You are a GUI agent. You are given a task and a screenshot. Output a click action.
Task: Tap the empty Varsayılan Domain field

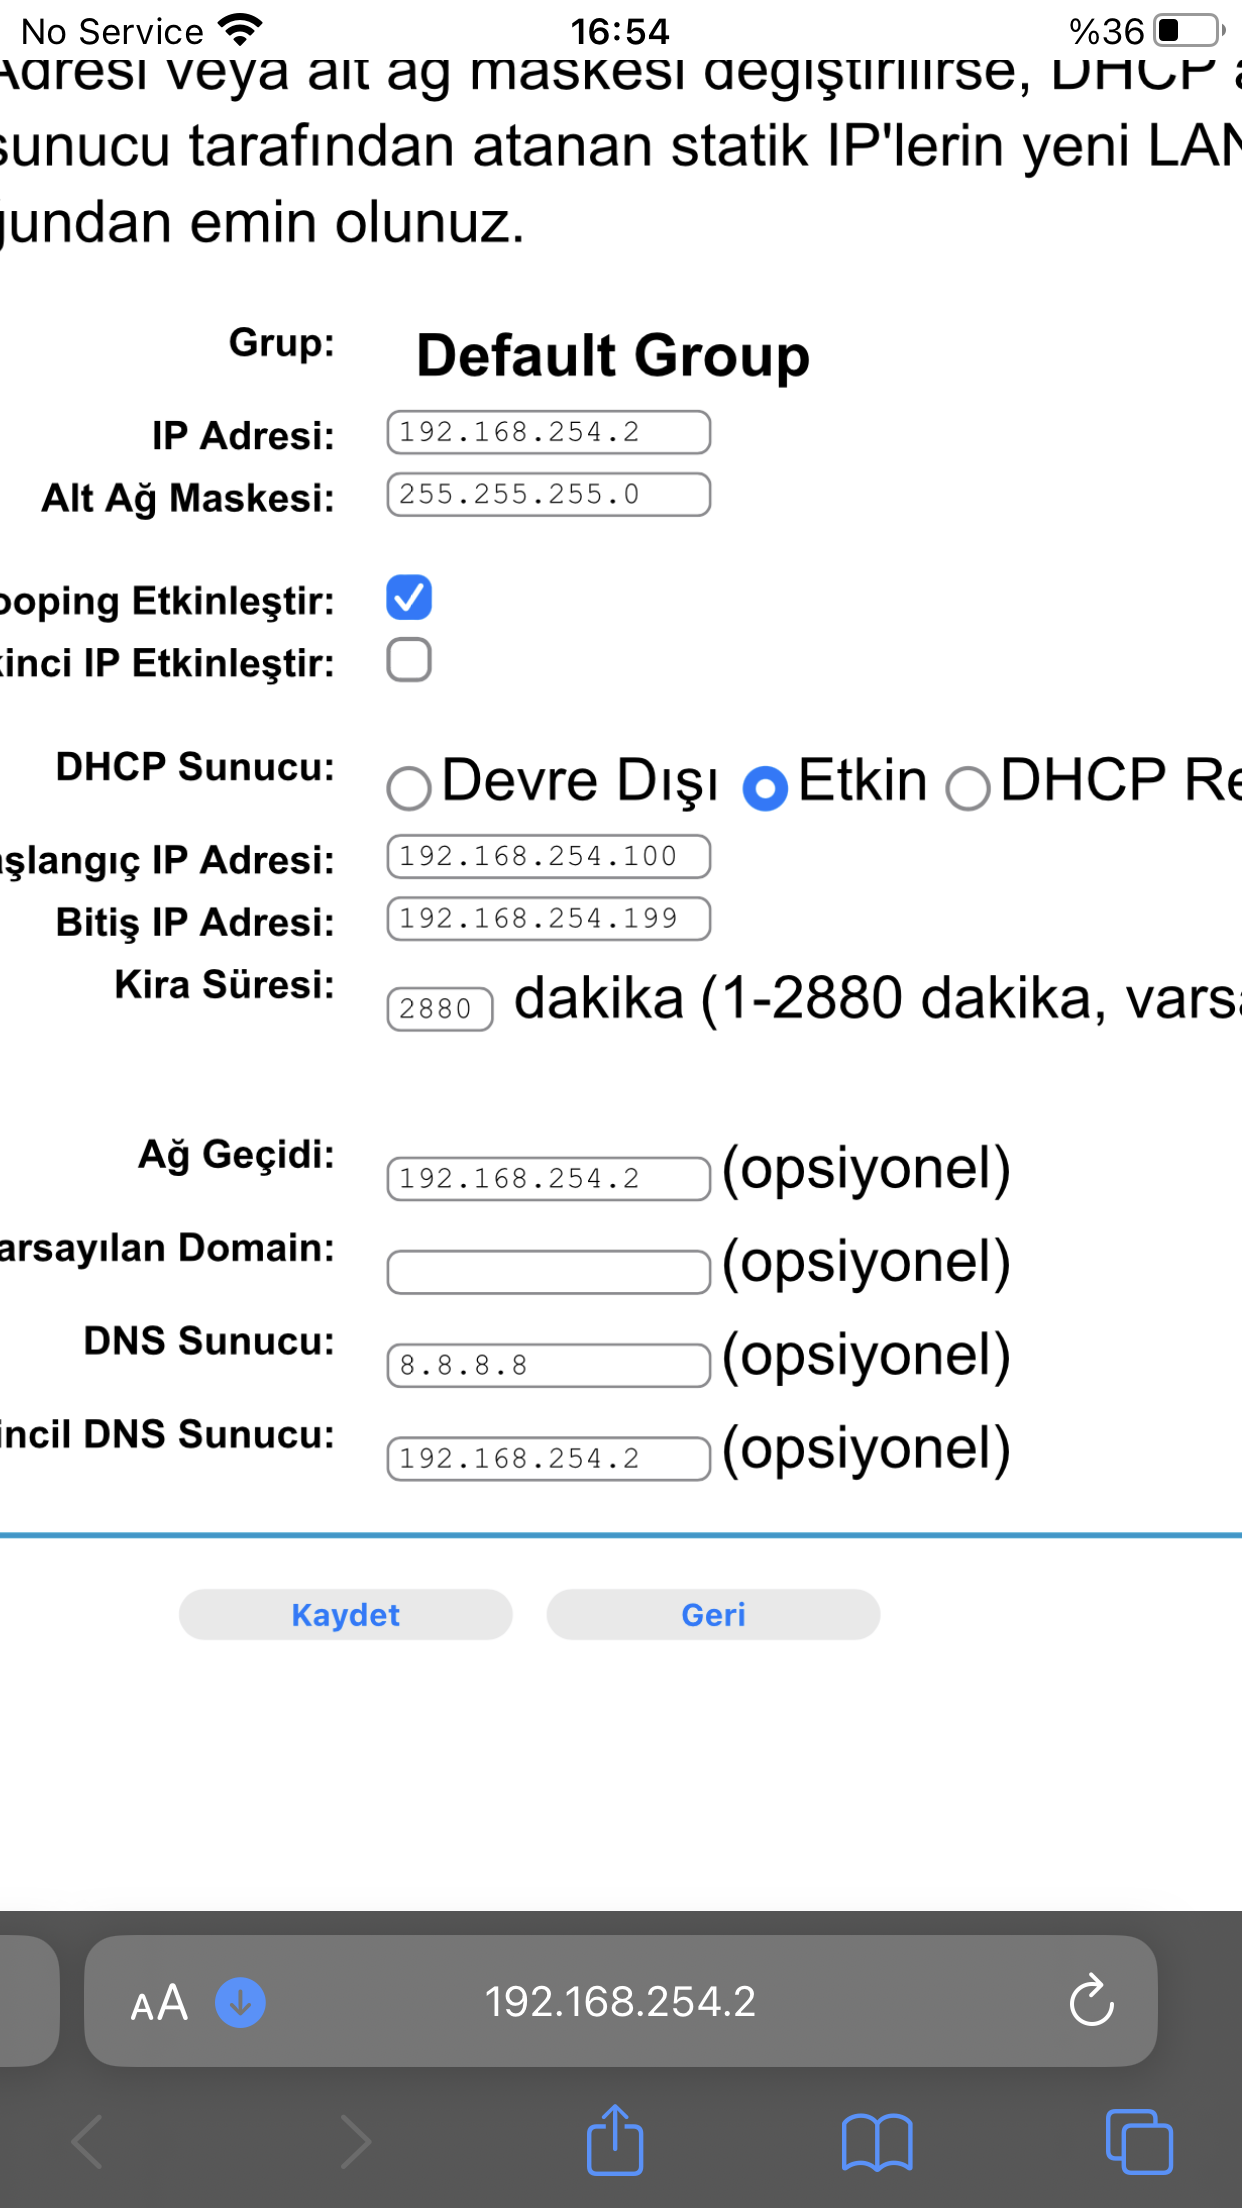(548, 1272)
